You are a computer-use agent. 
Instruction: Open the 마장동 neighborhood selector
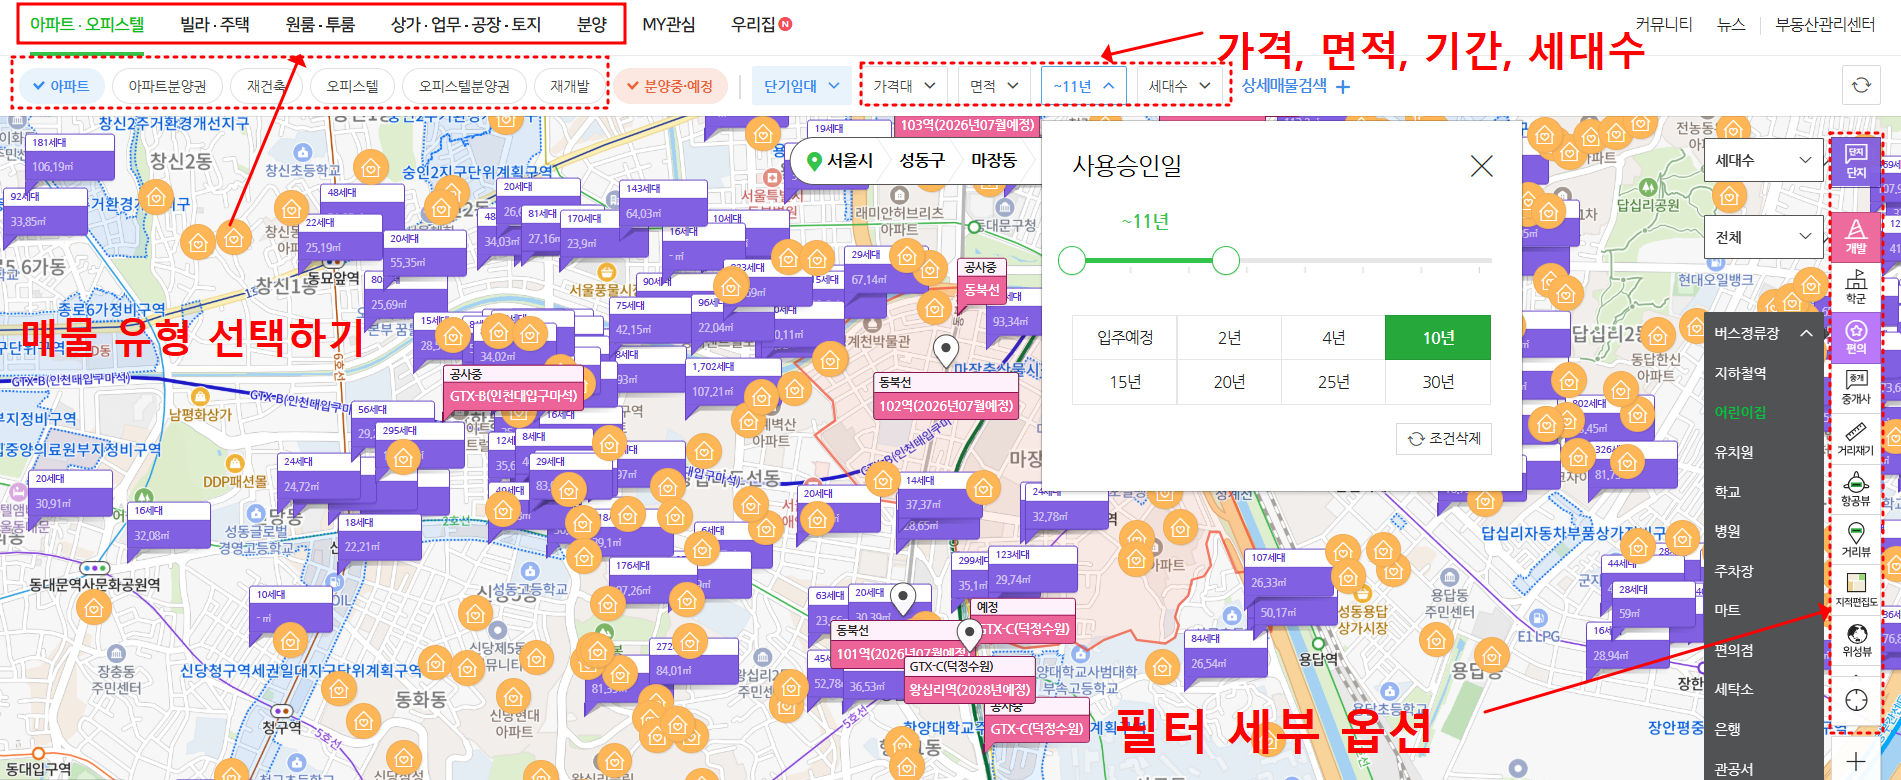point(993,160)
